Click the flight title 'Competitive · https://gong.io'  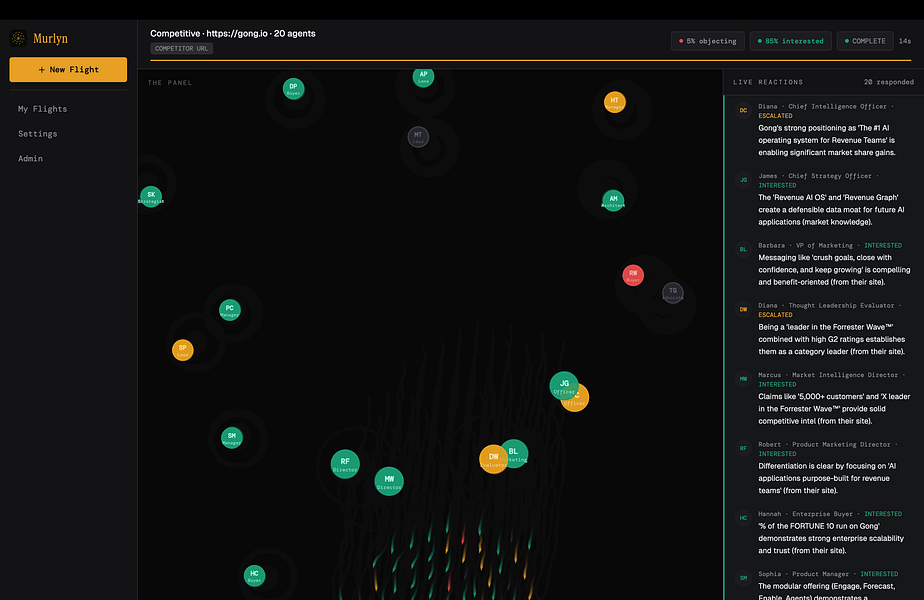pos(209,34)
